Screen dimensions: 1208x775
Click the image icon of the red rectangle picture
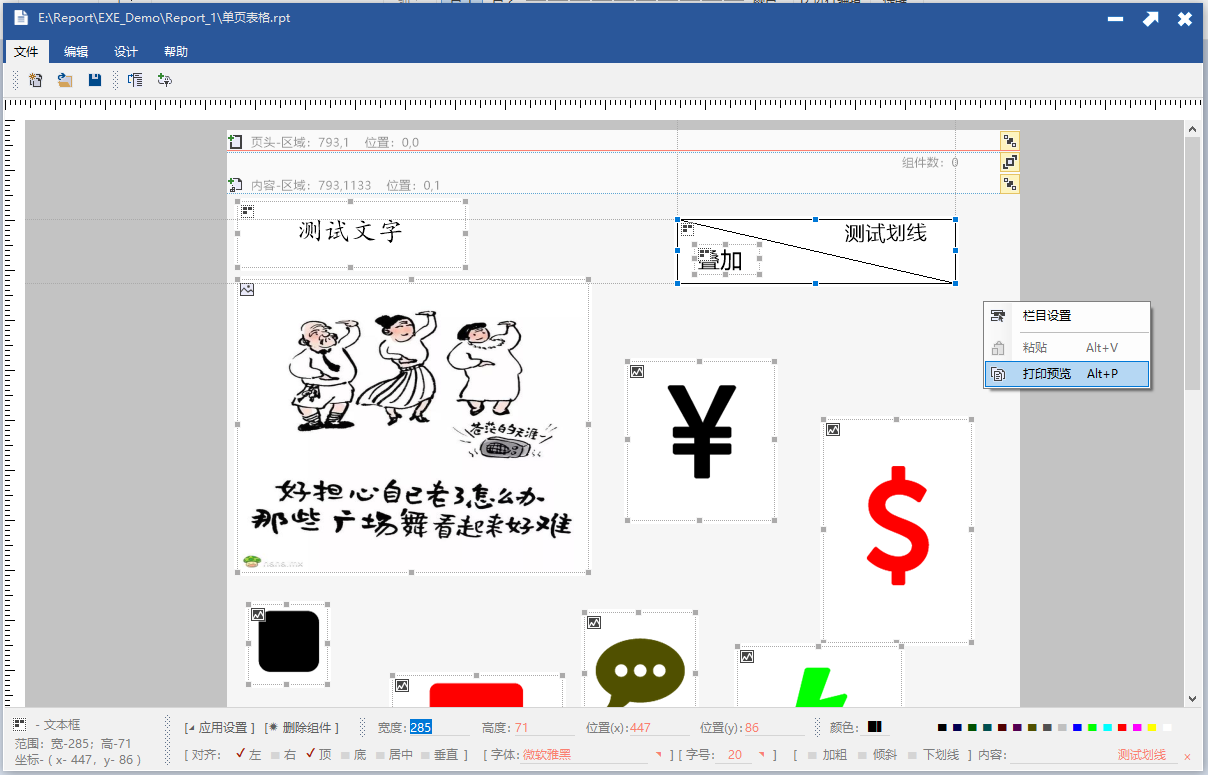[x=402, y=686]
